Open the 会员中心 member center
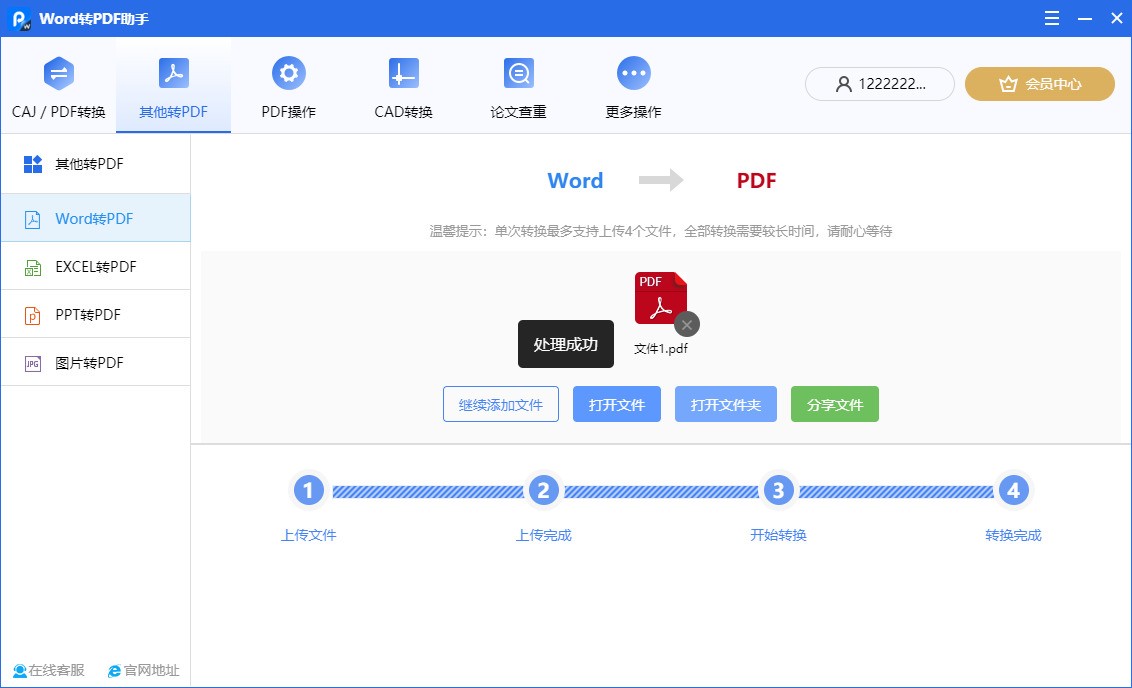This screenshot has height=688, width=1132. click(1039, 84)
